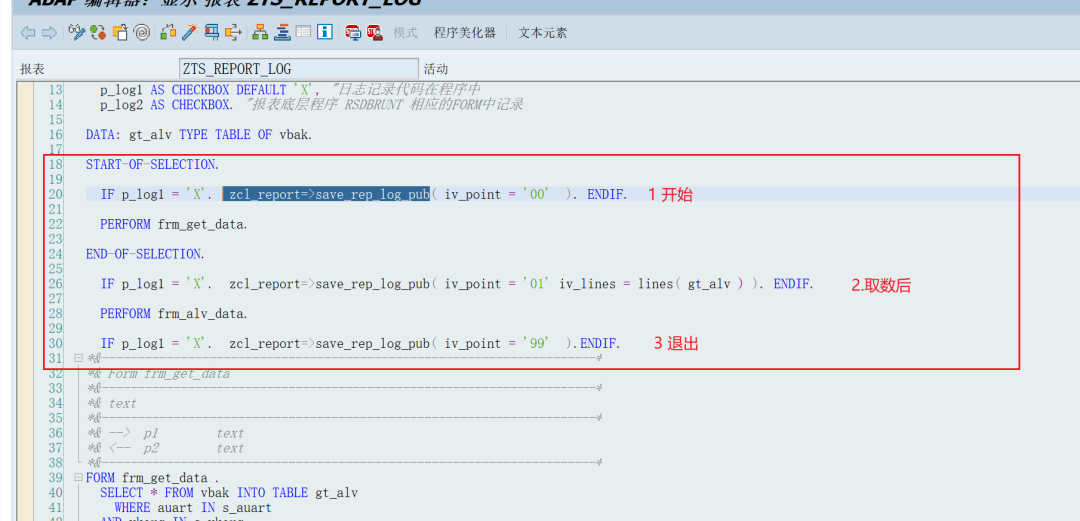1080x521 pixels.
Task: Click the Direct Processing test icon
Action: click(212, 32)
